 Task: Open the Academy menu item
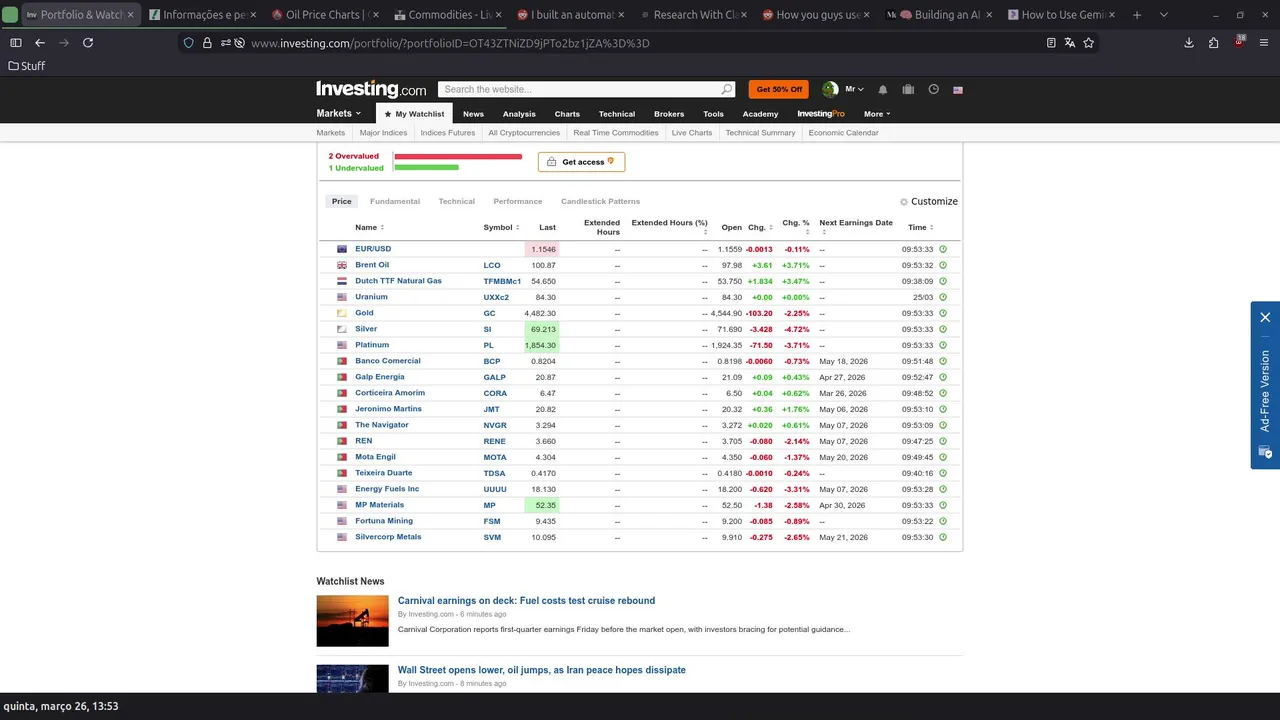(760, 114)
